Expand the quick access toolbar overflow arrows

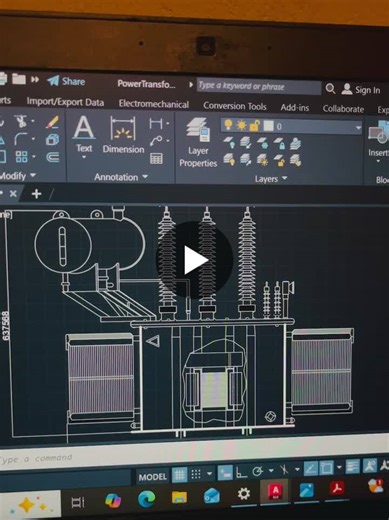point(35,80)
